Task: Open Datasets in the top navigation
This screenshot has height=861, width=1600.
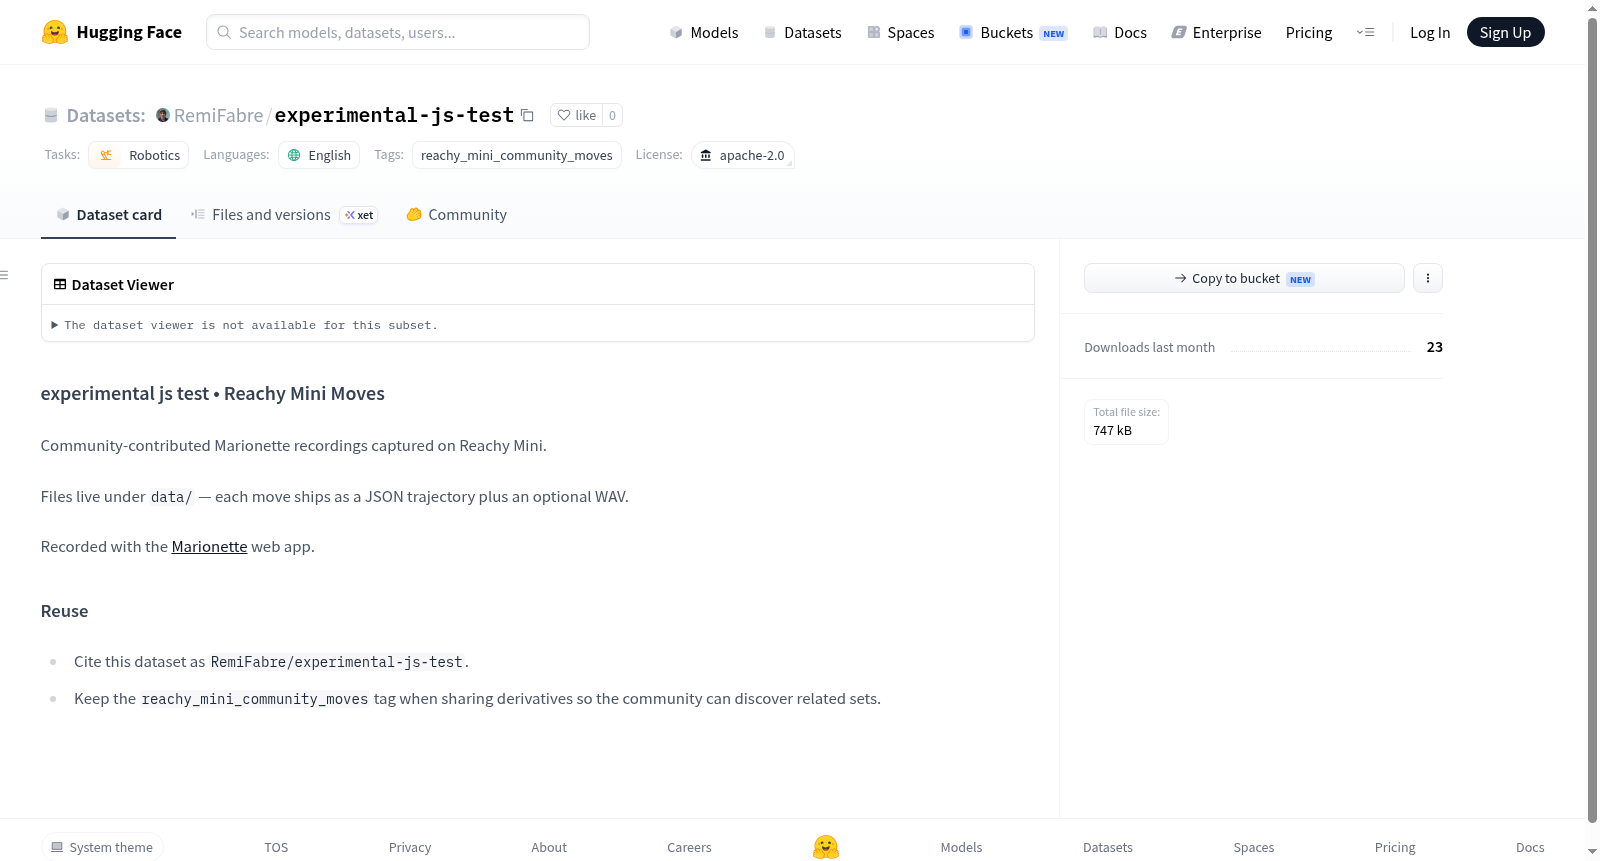Action: point(802,32)
